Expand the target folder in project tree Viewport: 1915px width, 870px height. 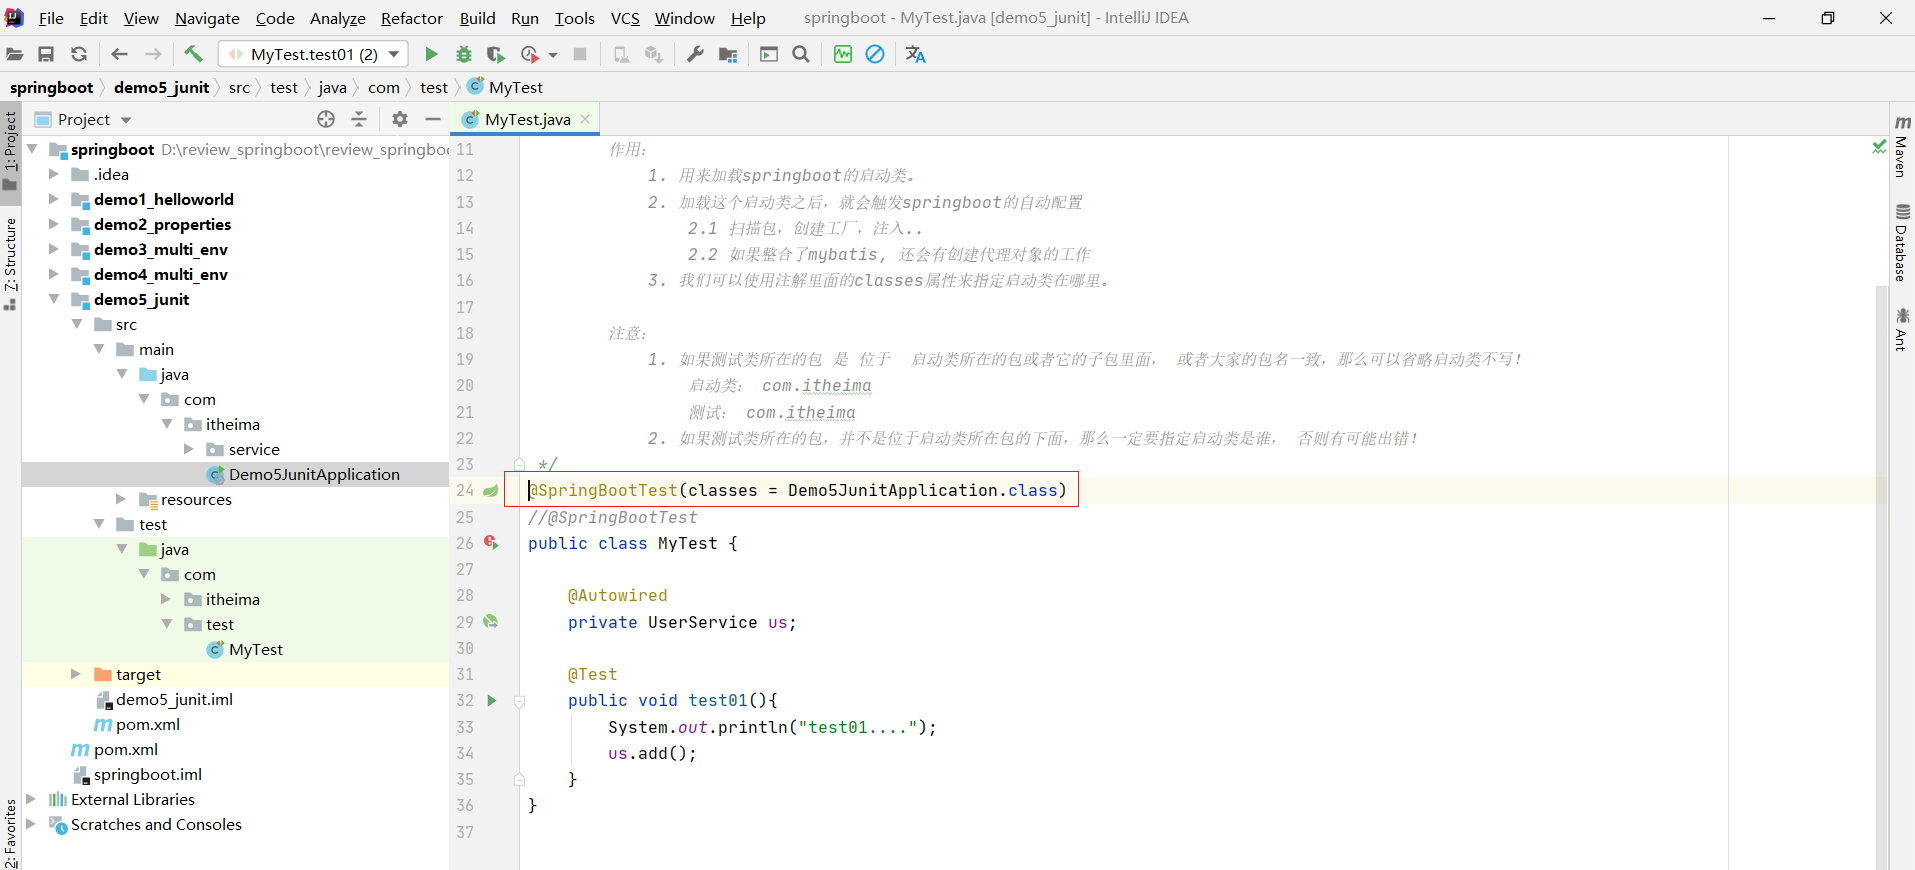pyautogui.click(x=76, y=674)
